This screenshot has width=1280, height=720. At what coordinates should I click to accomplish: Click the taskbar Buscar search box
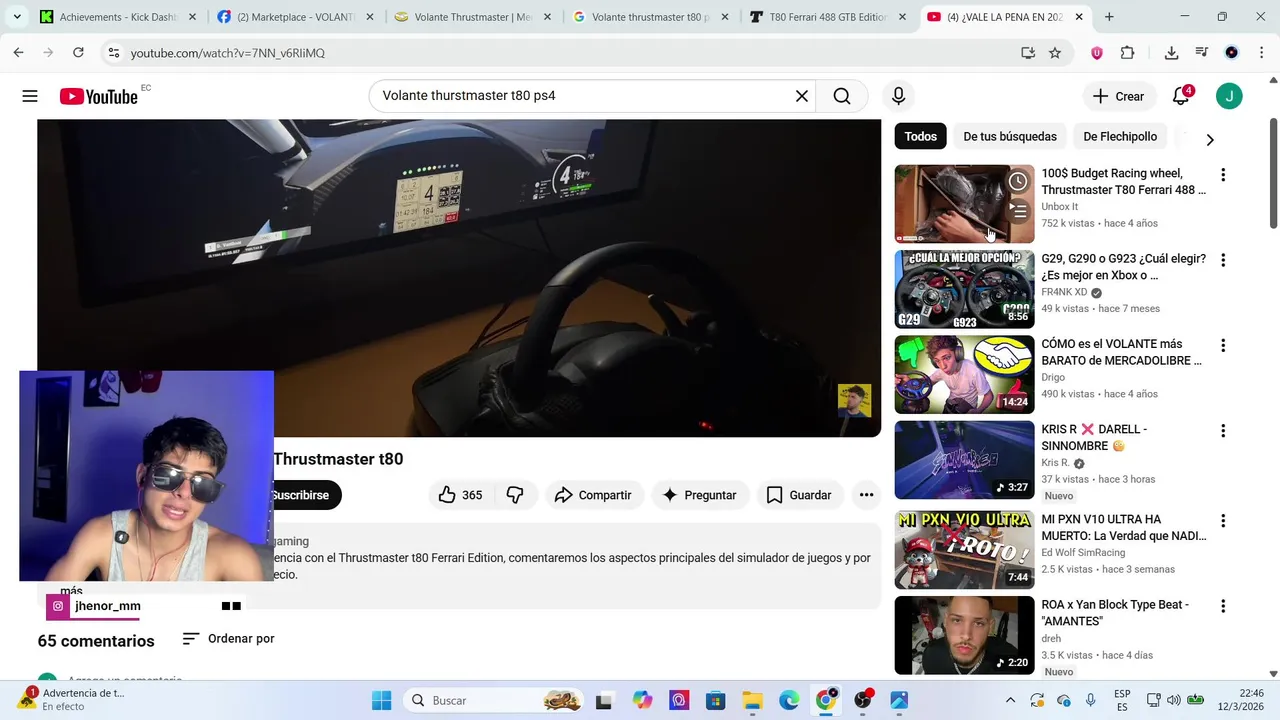495,700
